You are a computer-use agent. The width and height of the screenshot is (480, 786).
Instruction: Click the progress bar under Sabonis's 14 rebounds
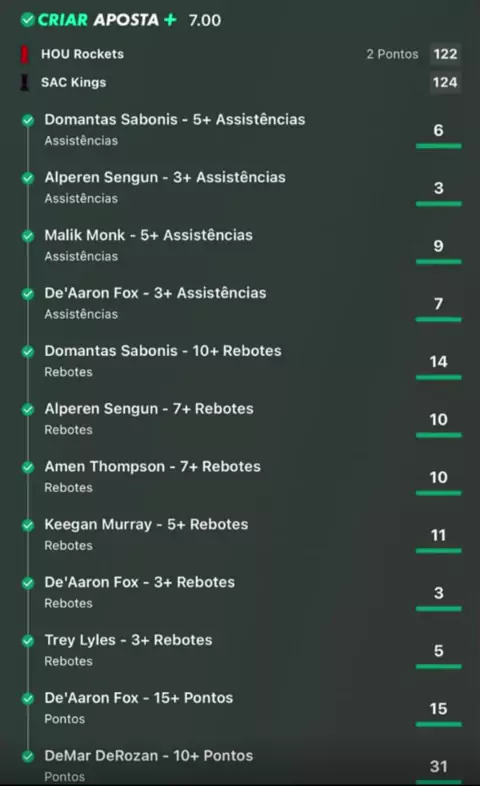click(438, 377)
